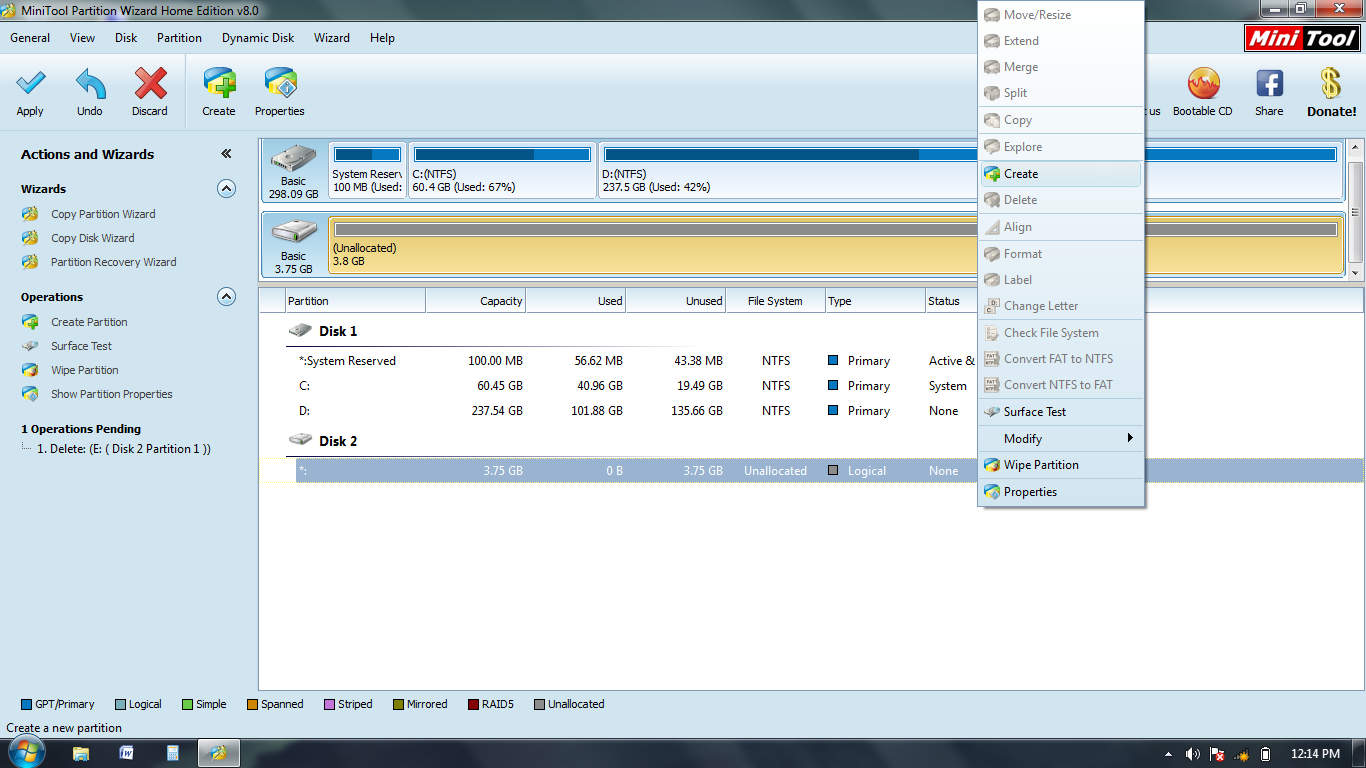Open Windows Explorer from the taskbar

tap(81, 753)
